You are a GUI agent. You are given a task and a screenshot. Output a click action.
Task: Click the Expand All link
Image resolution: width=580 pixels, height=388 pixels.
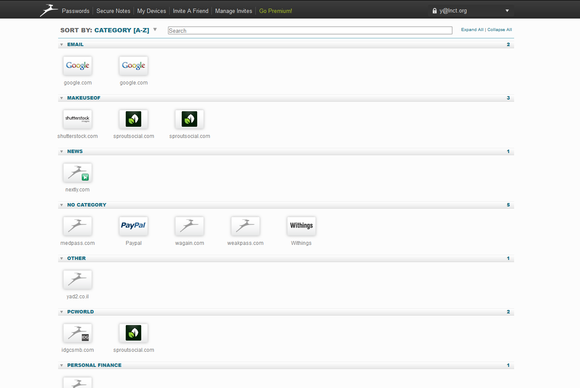coord(472,30)
